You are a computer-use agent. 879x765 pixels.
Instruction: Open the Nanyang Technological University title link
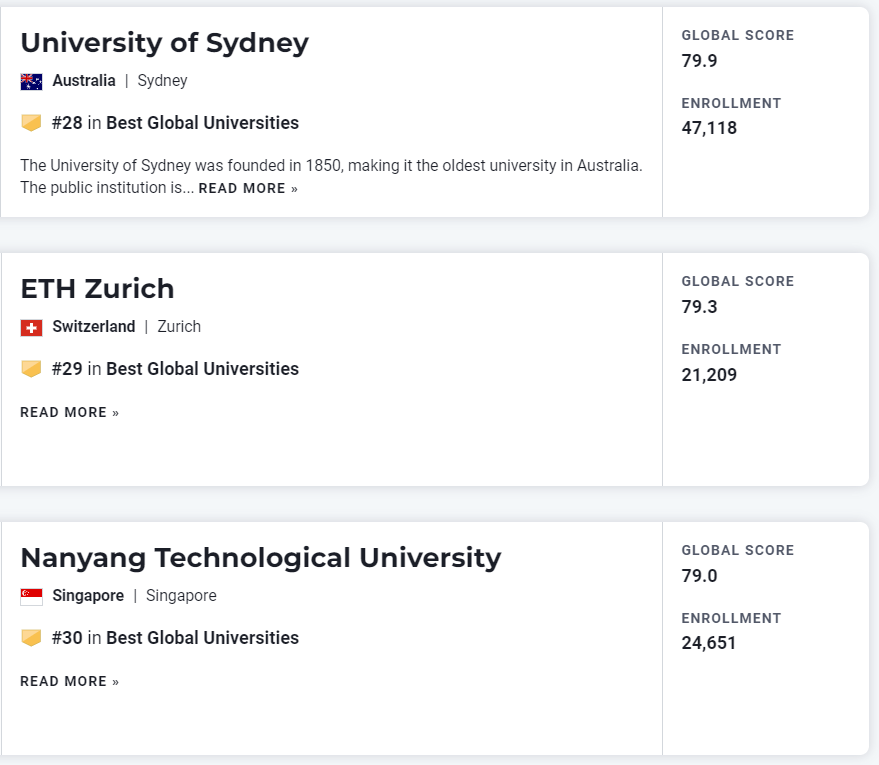click(x=260, y=558)
